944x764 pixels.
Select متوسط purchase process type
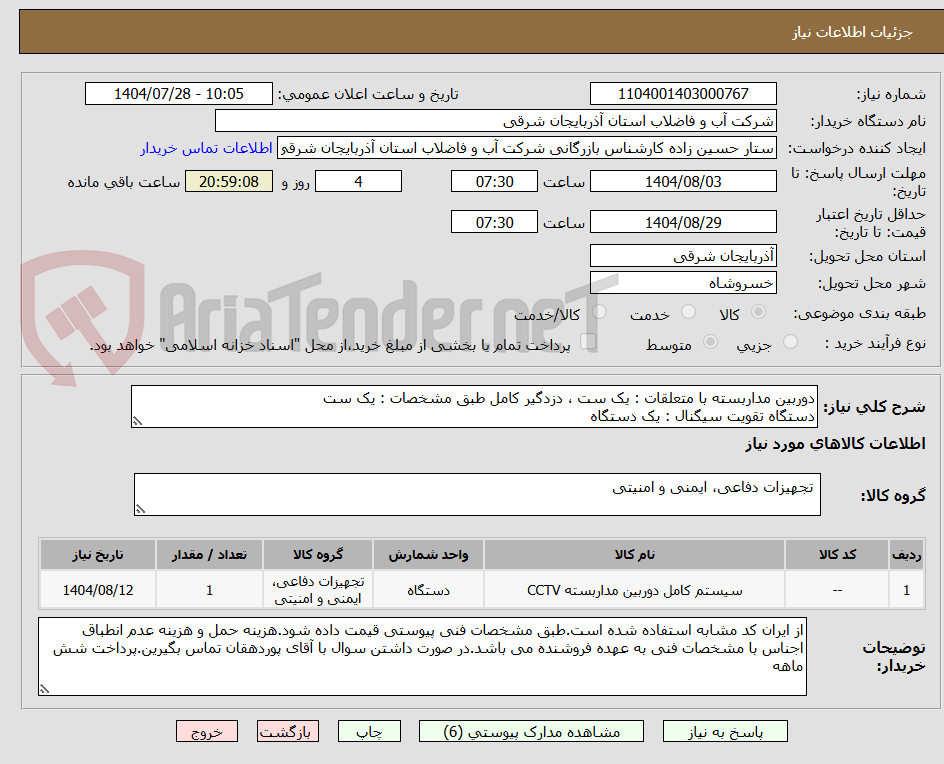click(710, 343)
